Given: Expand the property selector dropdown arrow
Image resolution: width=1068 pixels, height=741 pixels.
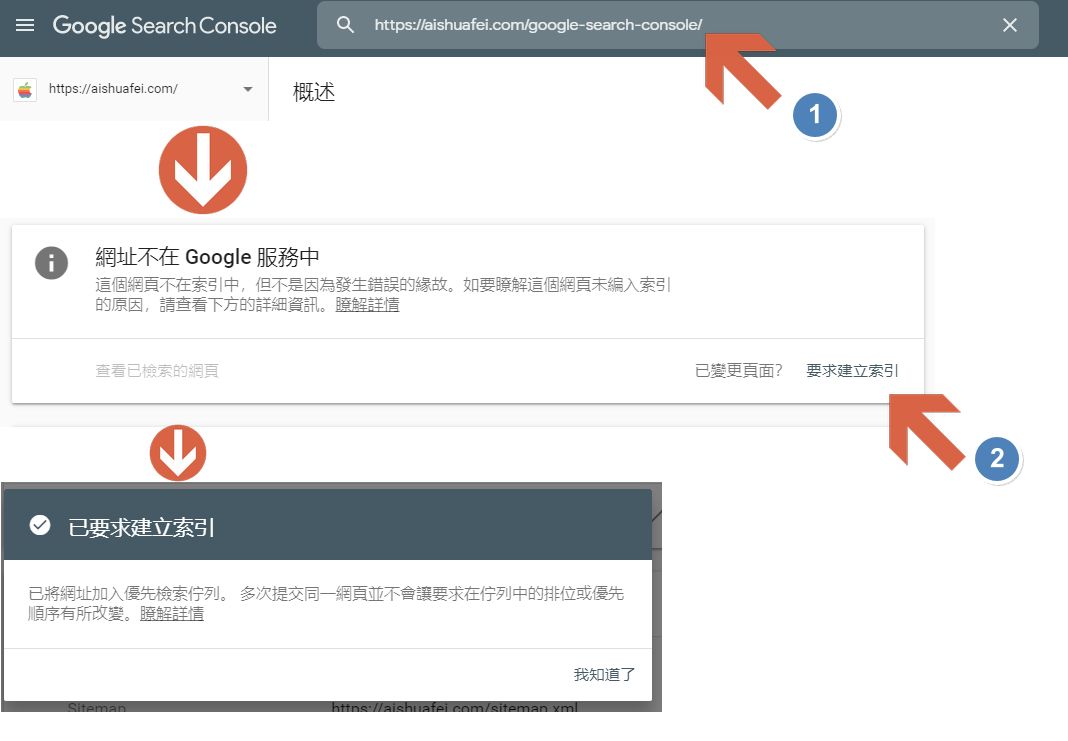Looking at the screenshot, I should [247, 89].
